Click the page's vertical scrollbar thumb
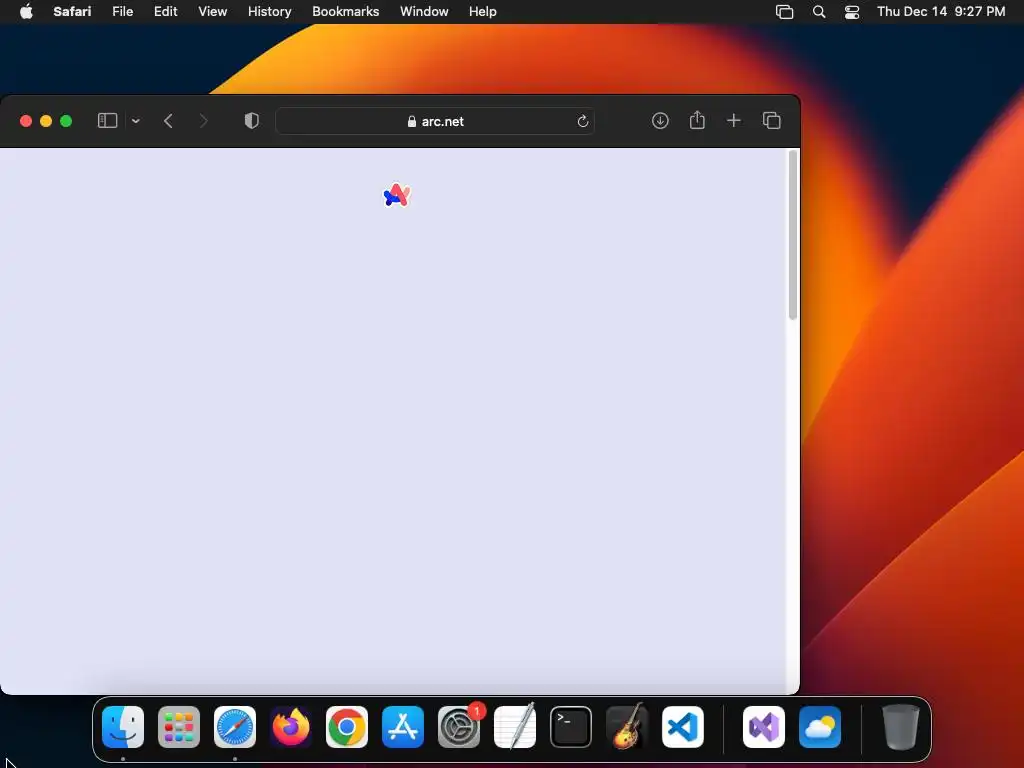 [x=793, y=235]
